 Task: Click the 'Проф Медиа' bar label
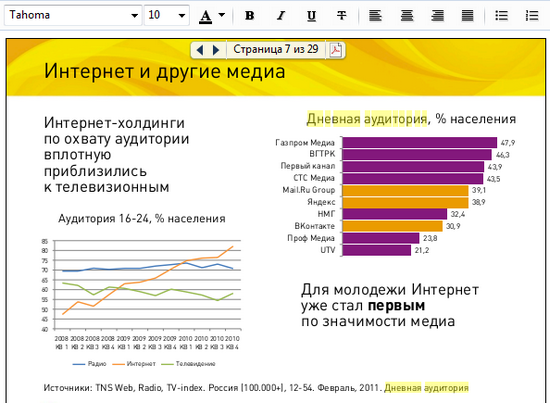pyautogui.click(x=311, y=238)
